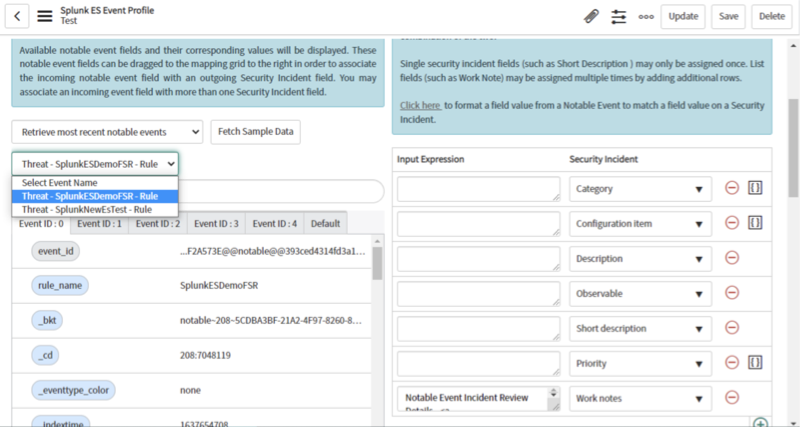
Task: Remove the Priority mapping row
Action: 732,363
